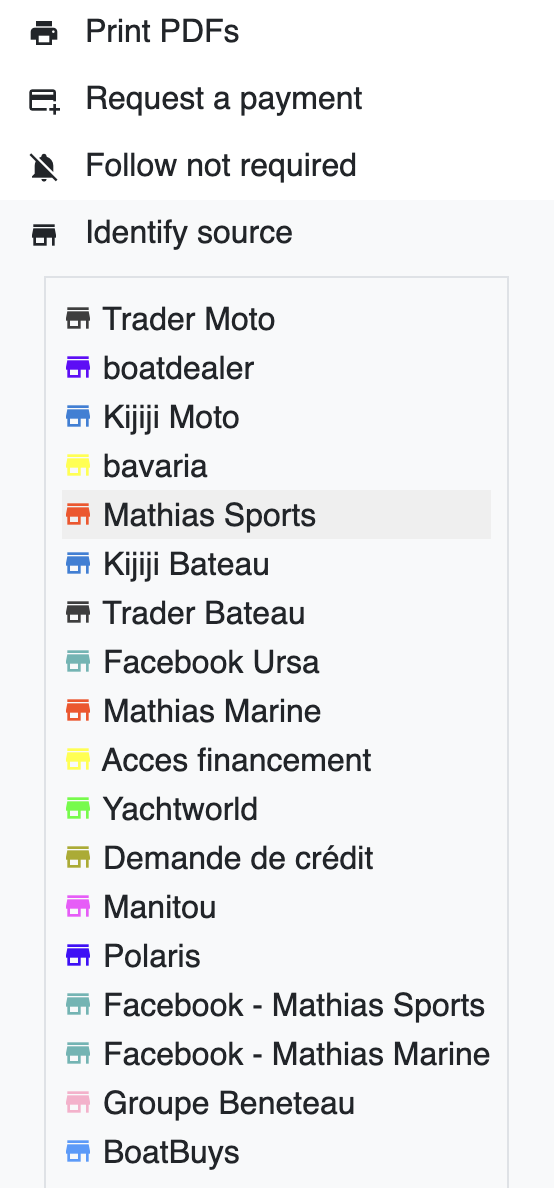Screen dimensions: 554x1188
Task: Click the store icon beside Identify source
Action: pos(44,234)
